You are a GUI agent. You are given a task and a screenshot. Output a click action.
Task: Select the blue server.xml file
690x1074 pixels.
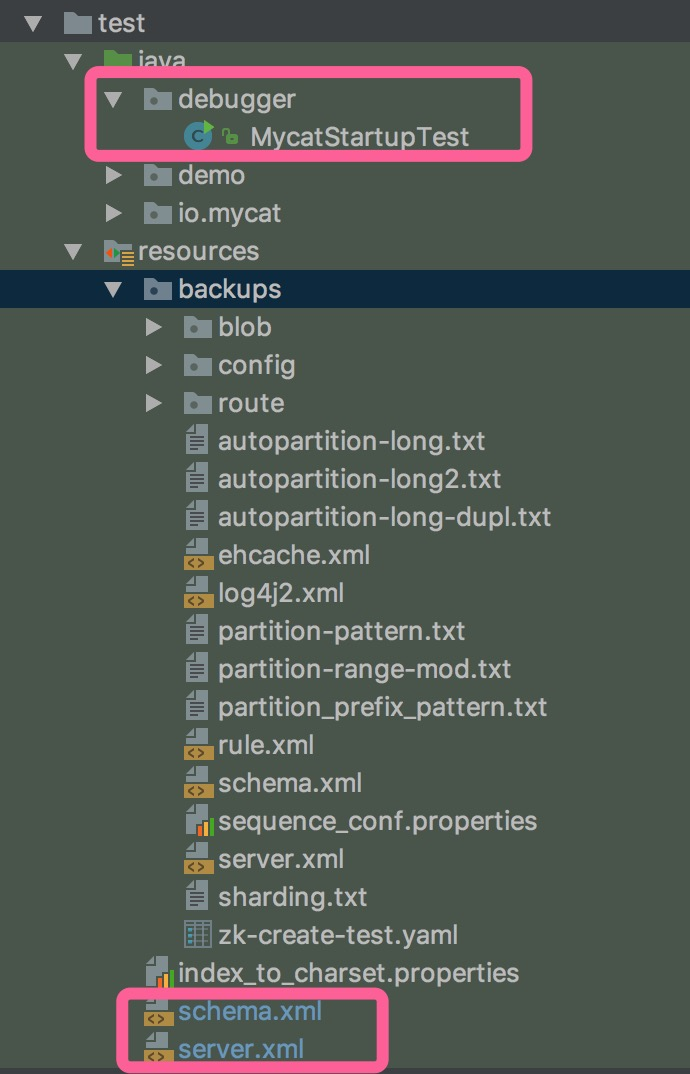(241, 1049)
